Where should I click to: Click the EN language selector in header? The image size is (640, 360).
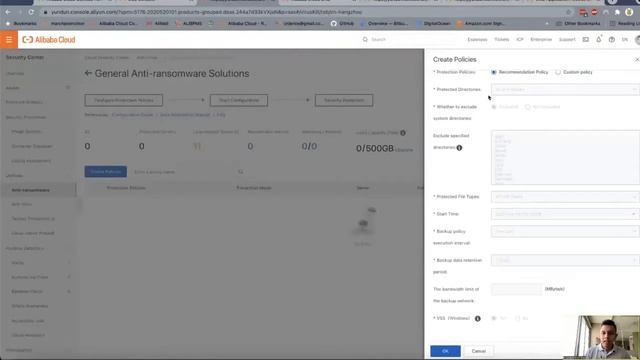[624, 40]
